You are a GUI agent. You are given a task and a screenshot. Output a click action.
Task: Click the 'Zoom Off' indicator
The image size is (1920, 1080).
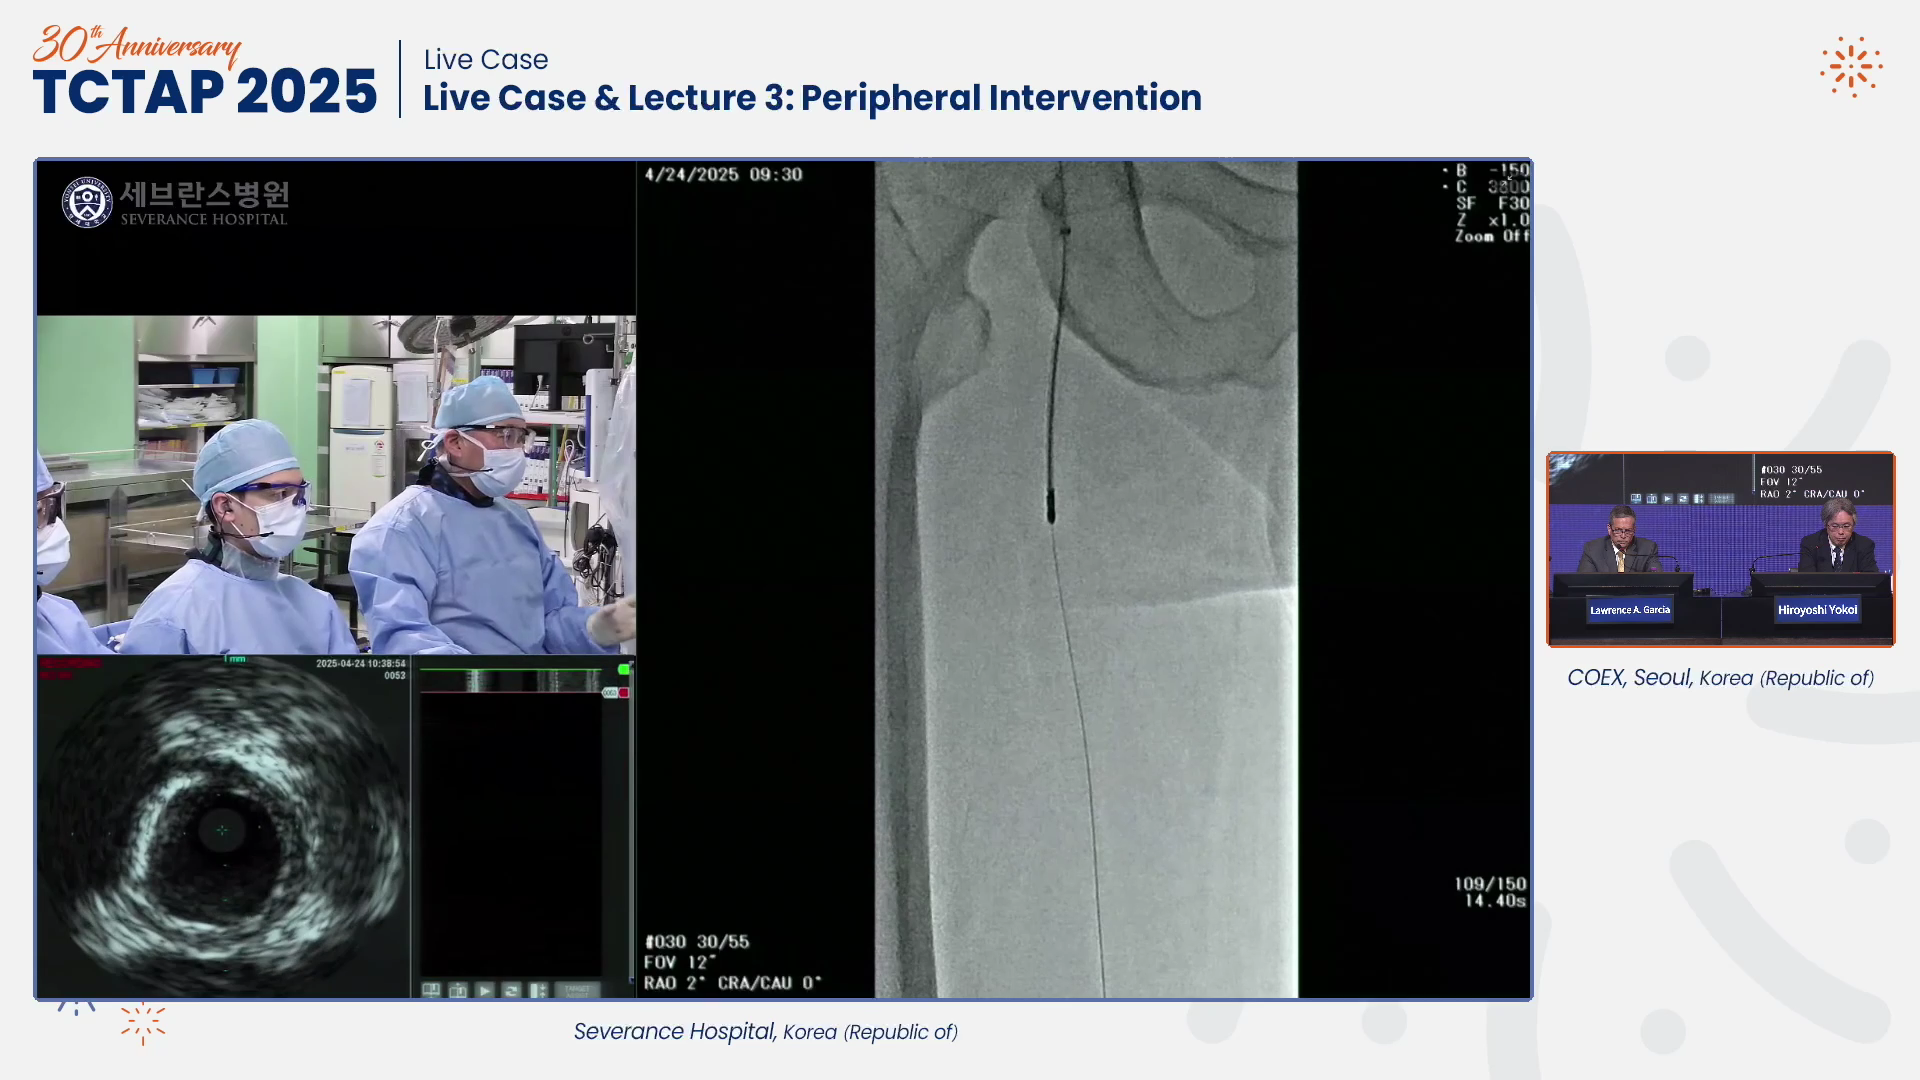click(1492, 236)
